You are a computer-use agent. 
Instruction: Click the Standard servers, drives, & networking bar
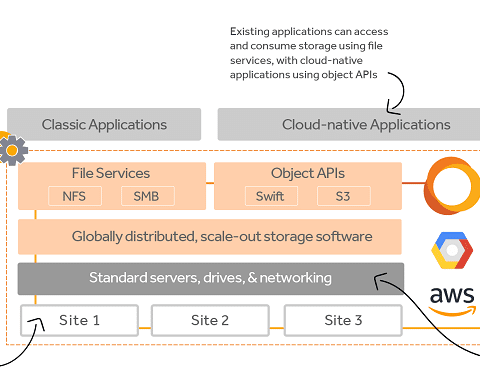[211, 279]
